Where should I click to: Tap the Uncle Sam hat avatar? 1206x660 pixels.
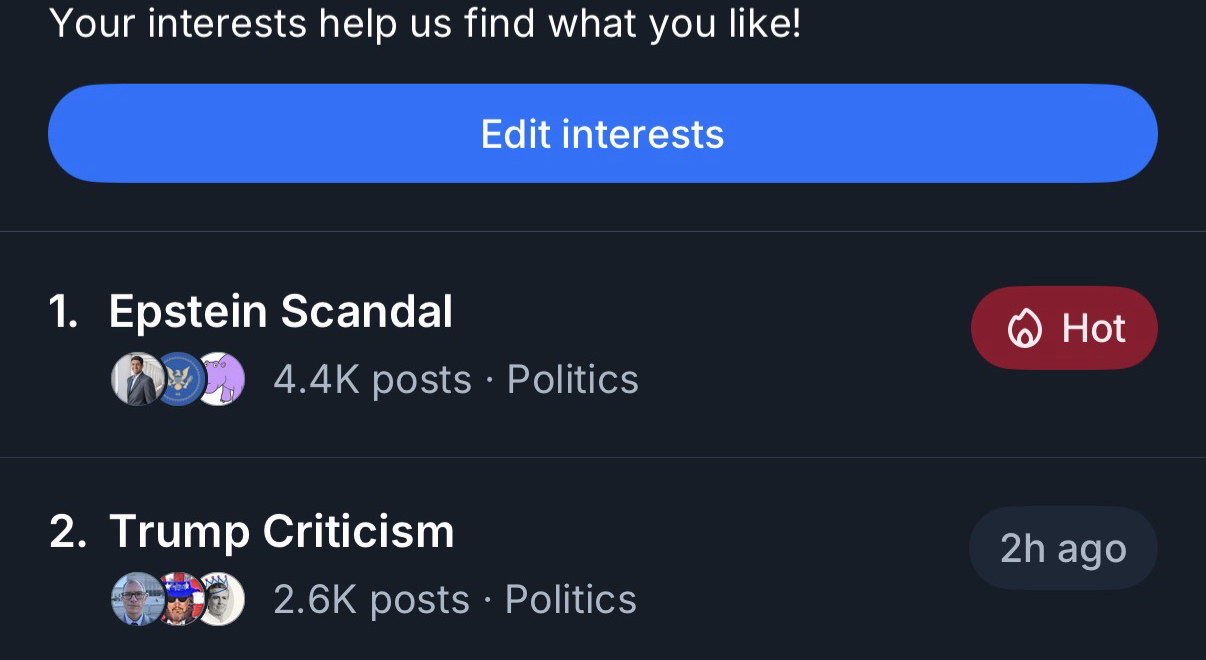coord(180,599)
